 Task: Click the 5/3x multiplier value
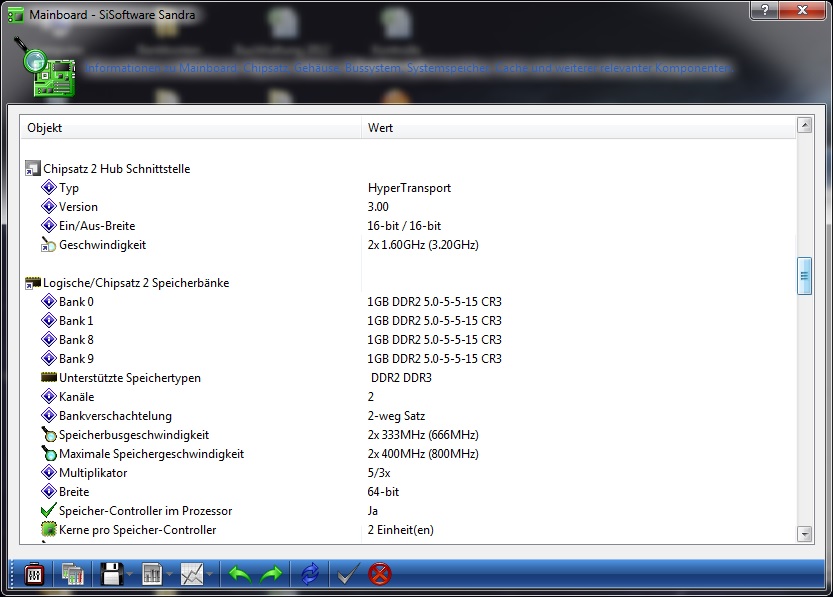(x=379, y=473)
